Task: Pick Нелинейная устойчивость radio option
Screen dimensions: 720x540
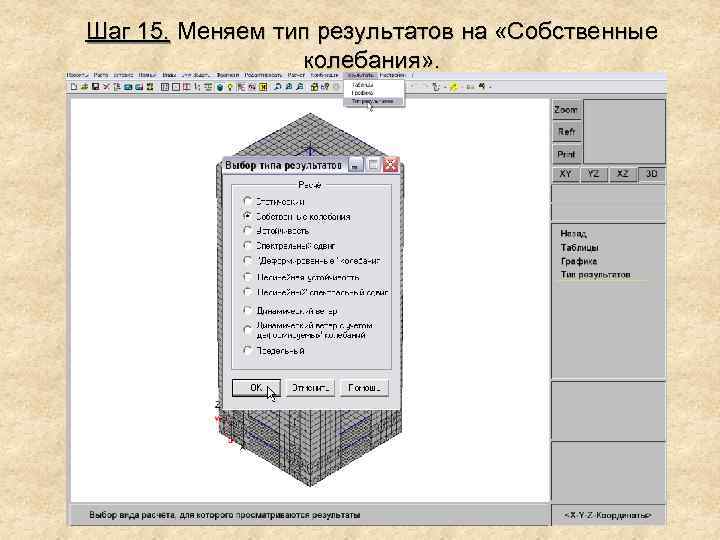Action: pyautogui.click(x=248, y=277)
